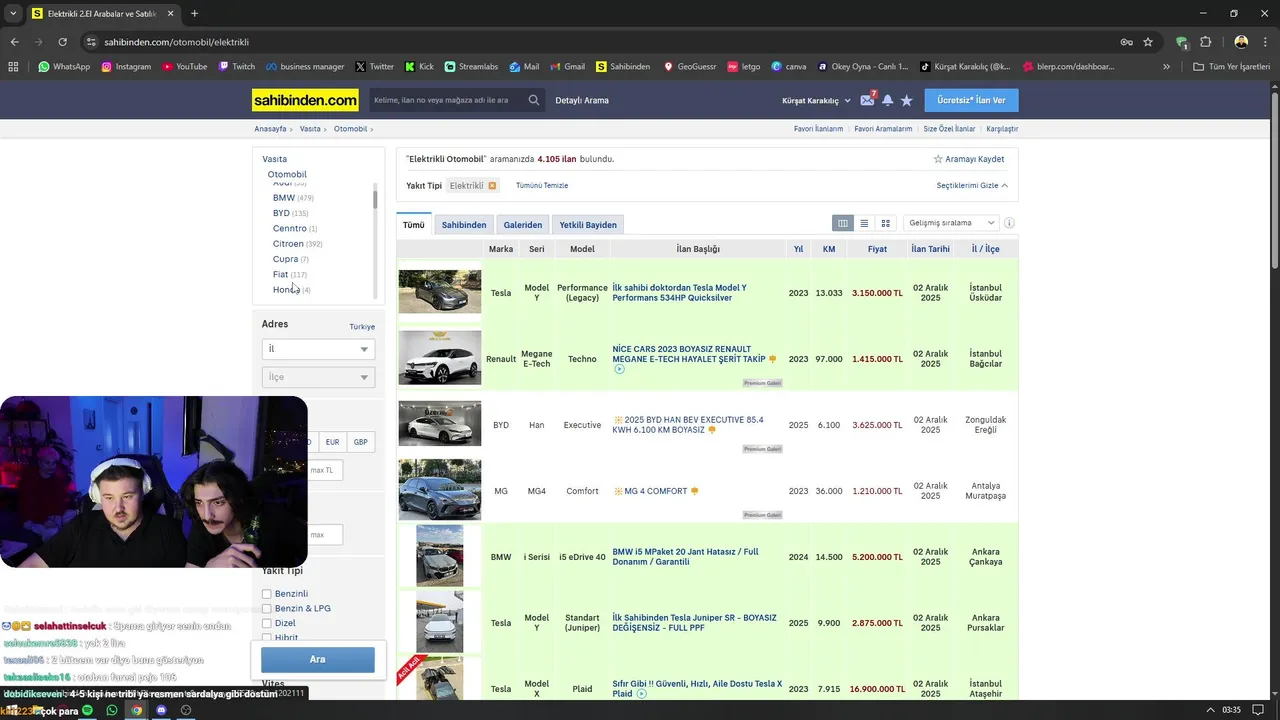
Task: Show more bookmarks overflow chevron
Action: [x=1166, y=67]
